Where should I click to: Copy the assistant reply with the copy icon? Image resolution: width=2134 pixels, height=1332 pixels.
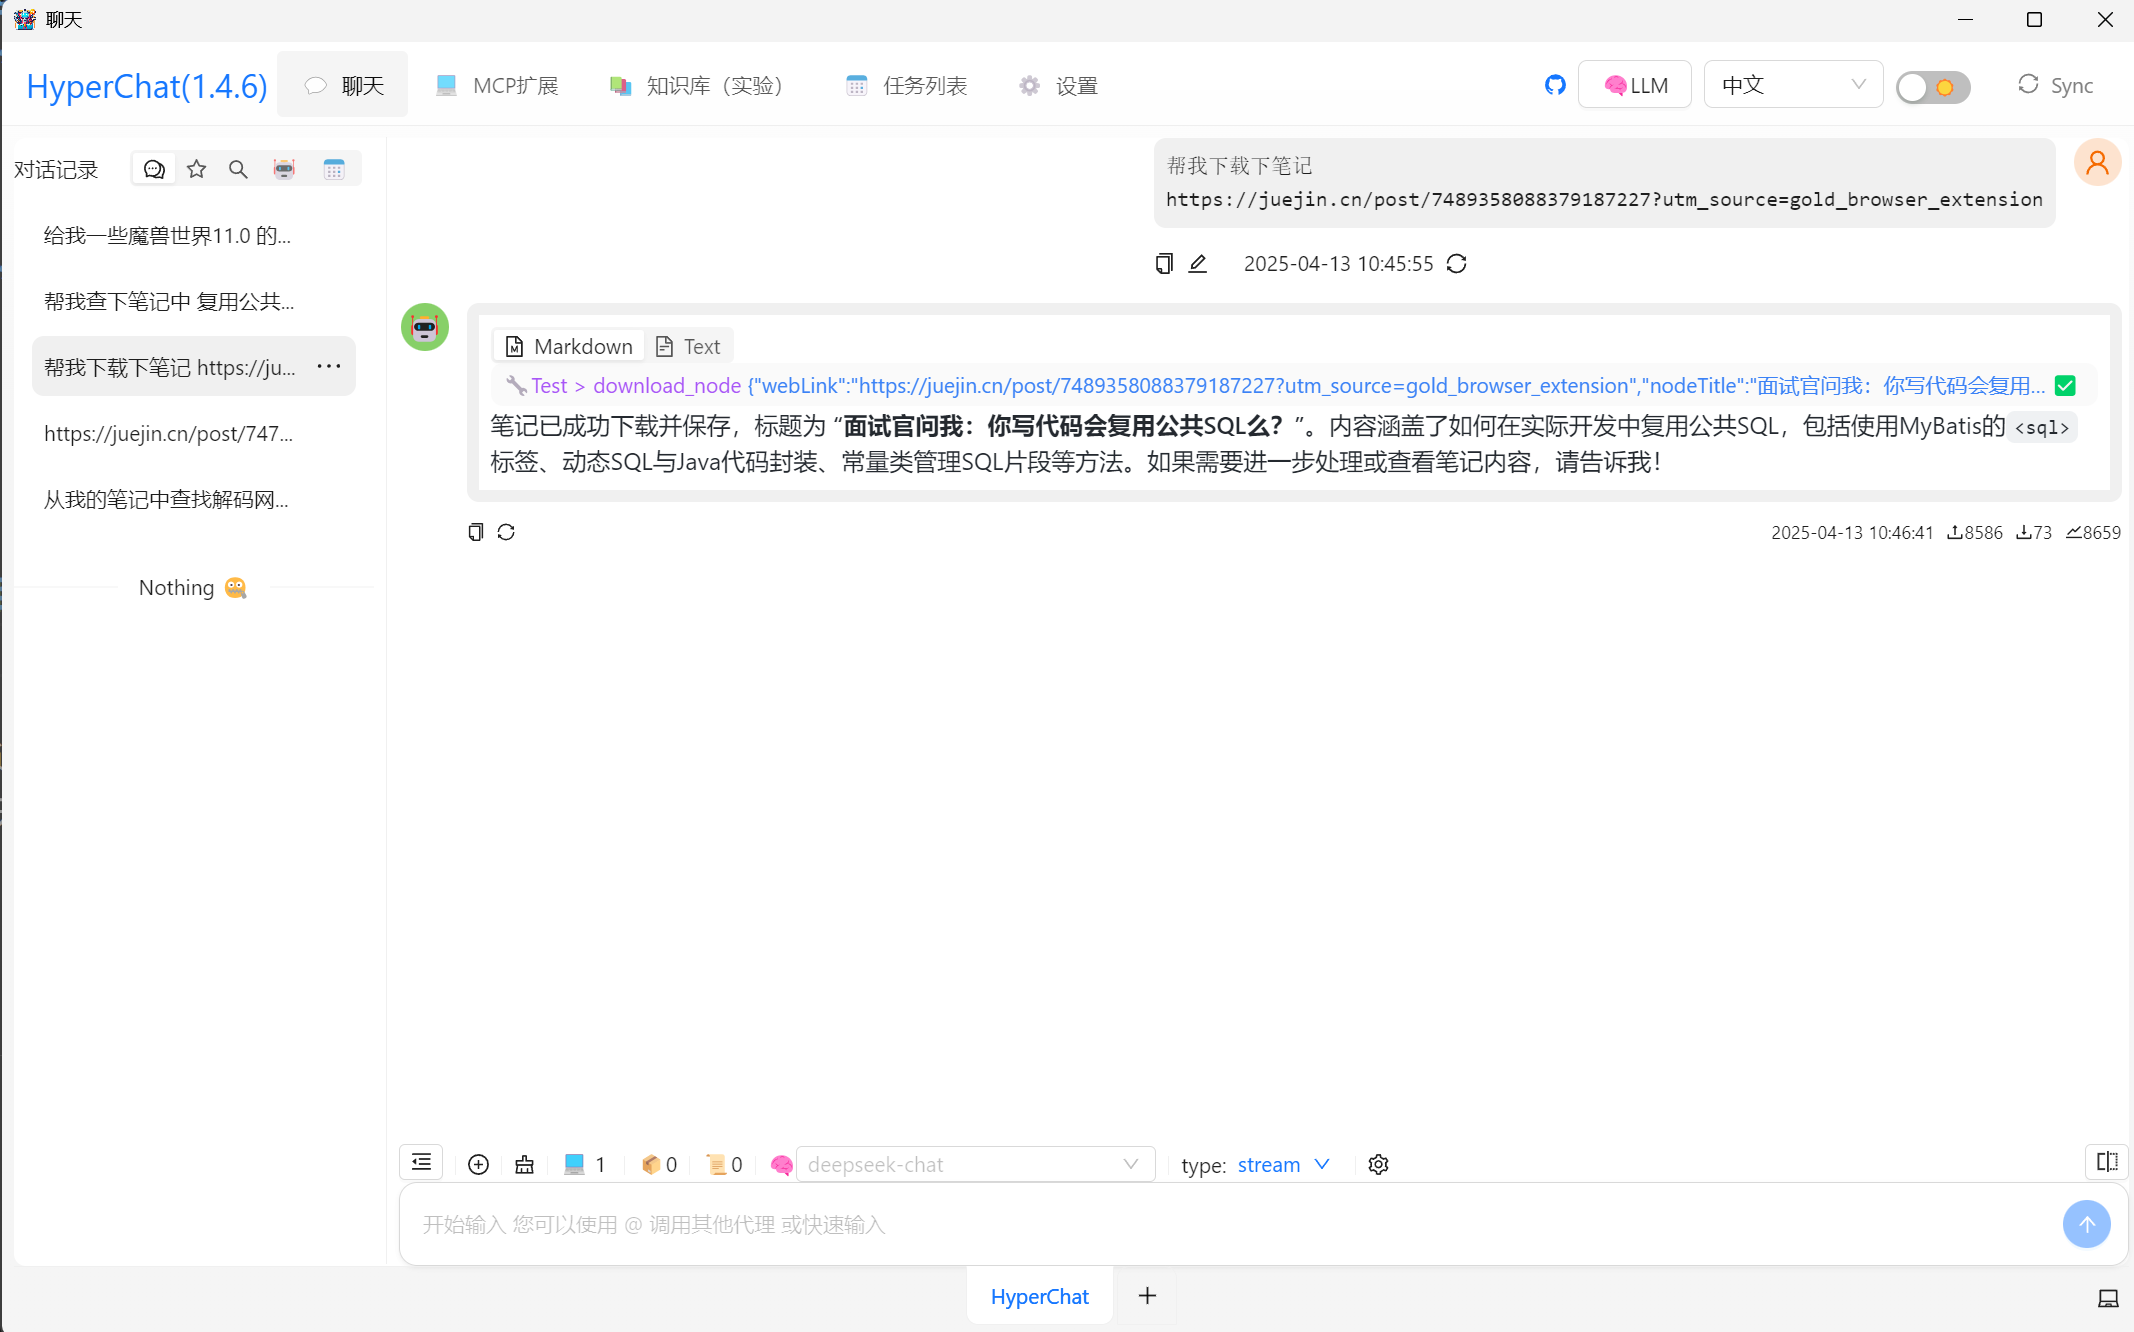[x=476, y=532]
